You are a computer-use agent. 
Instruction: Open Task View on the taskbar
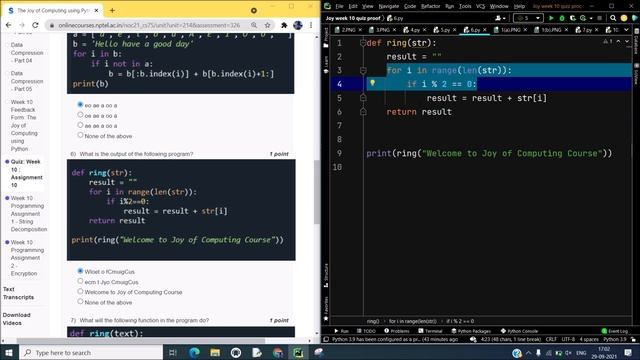(173, 352)
